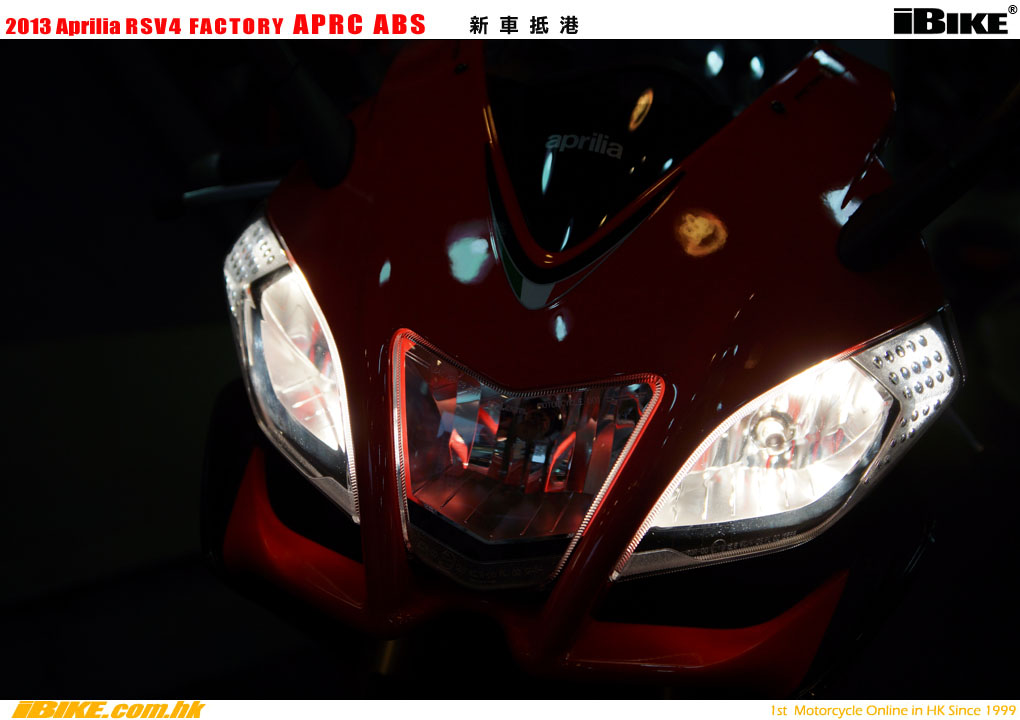Click the orange light reflection on the fairing
Image resolution: width=1020 pixels, height=720 pixels.
700,232
